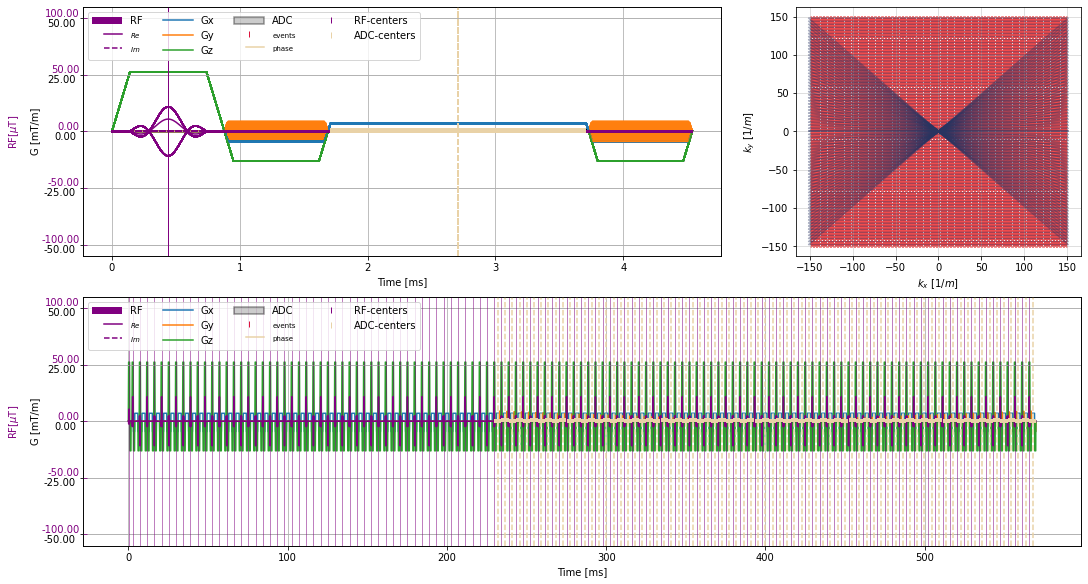1088x584 pixels.
Task: Click the purple RF swatch in top legend
Action: click(x=107, y=21)
